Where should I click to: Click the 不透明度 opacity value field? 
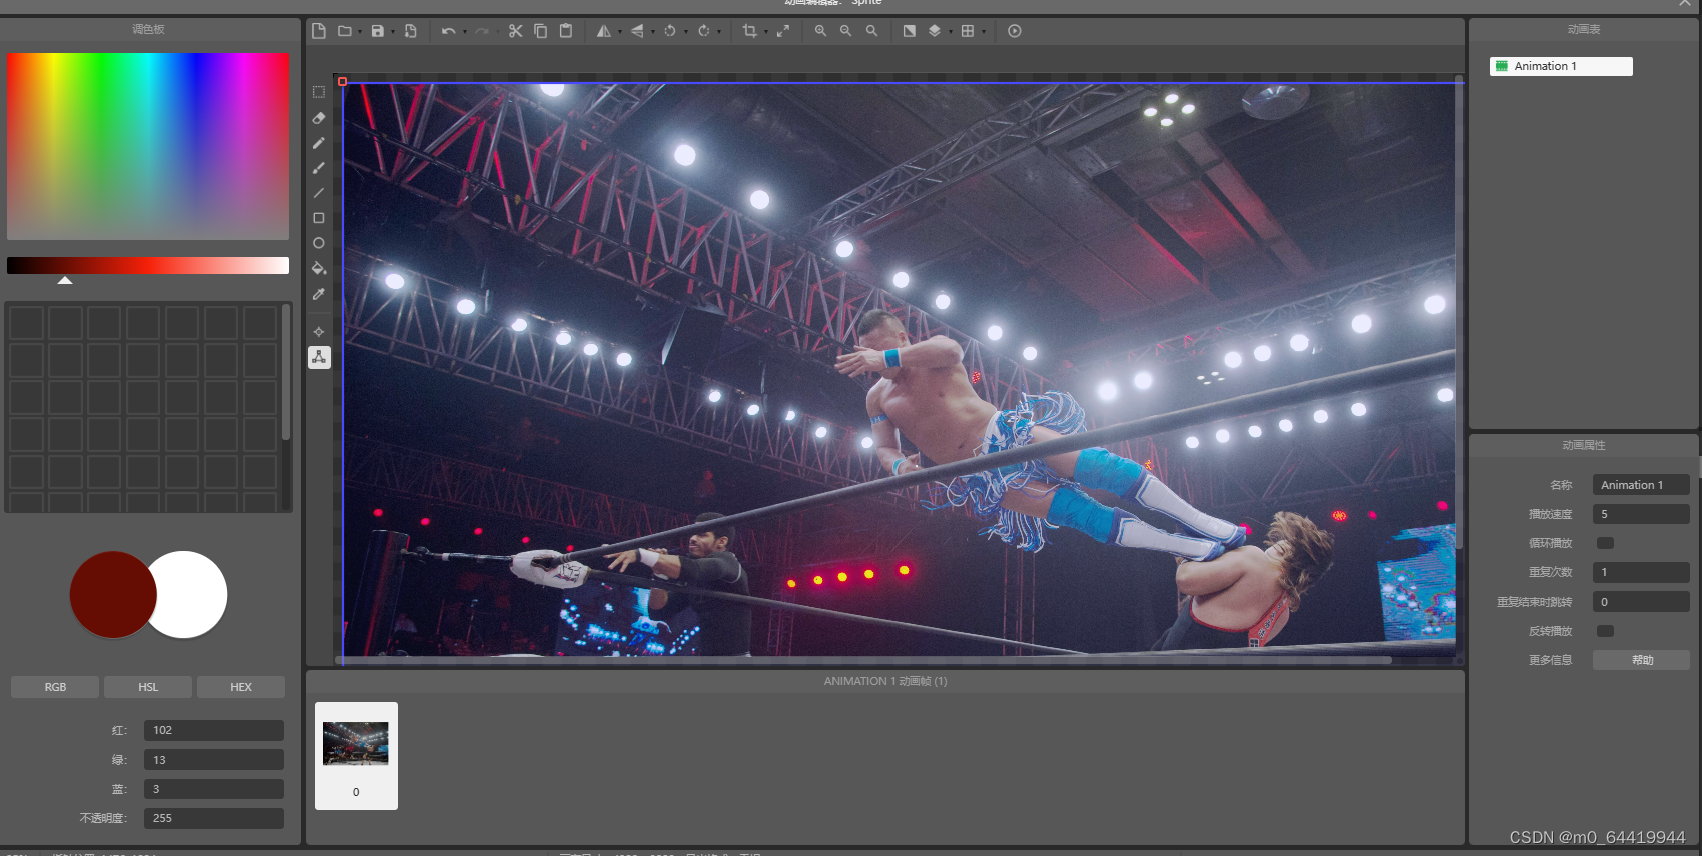214,818
